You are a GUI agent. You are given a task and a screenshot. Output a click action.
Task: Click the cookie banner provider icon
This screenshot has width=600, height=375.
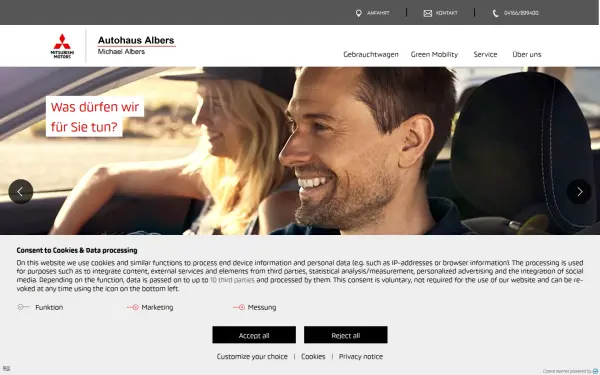(595, 371)
